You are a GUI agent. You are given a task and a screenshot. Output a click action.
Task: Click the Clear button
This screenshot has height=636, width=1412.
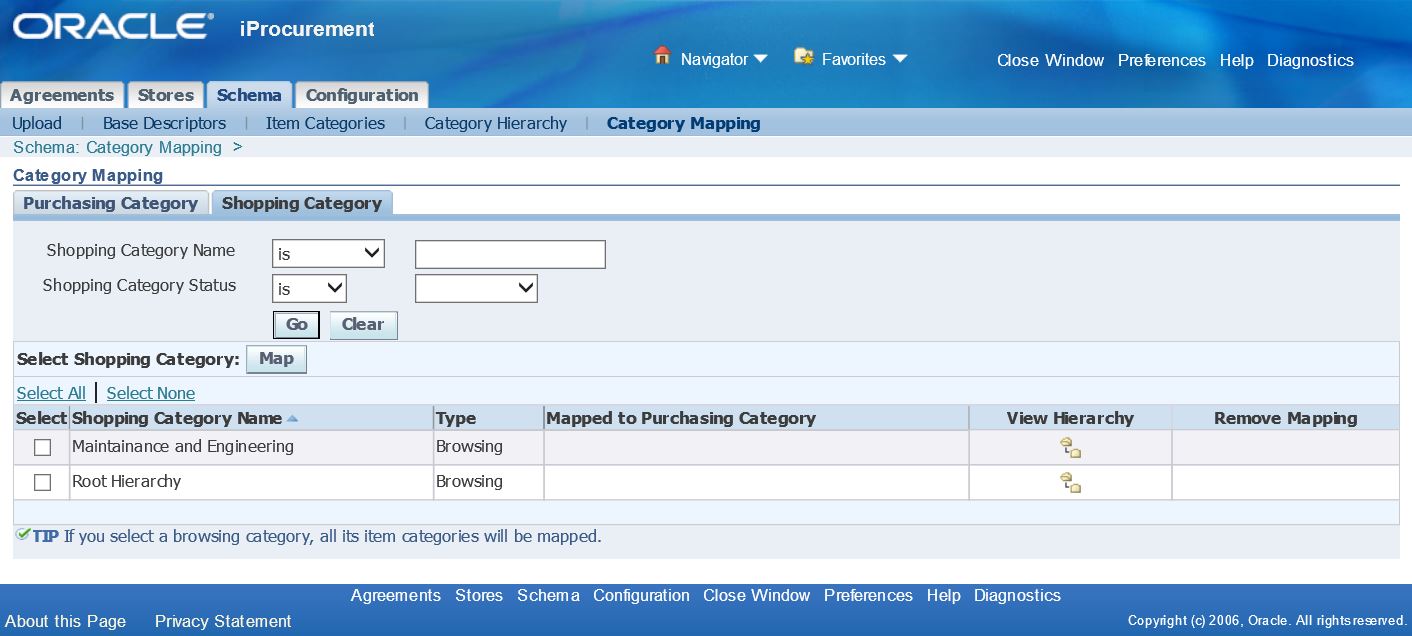(x=363, y=325)
